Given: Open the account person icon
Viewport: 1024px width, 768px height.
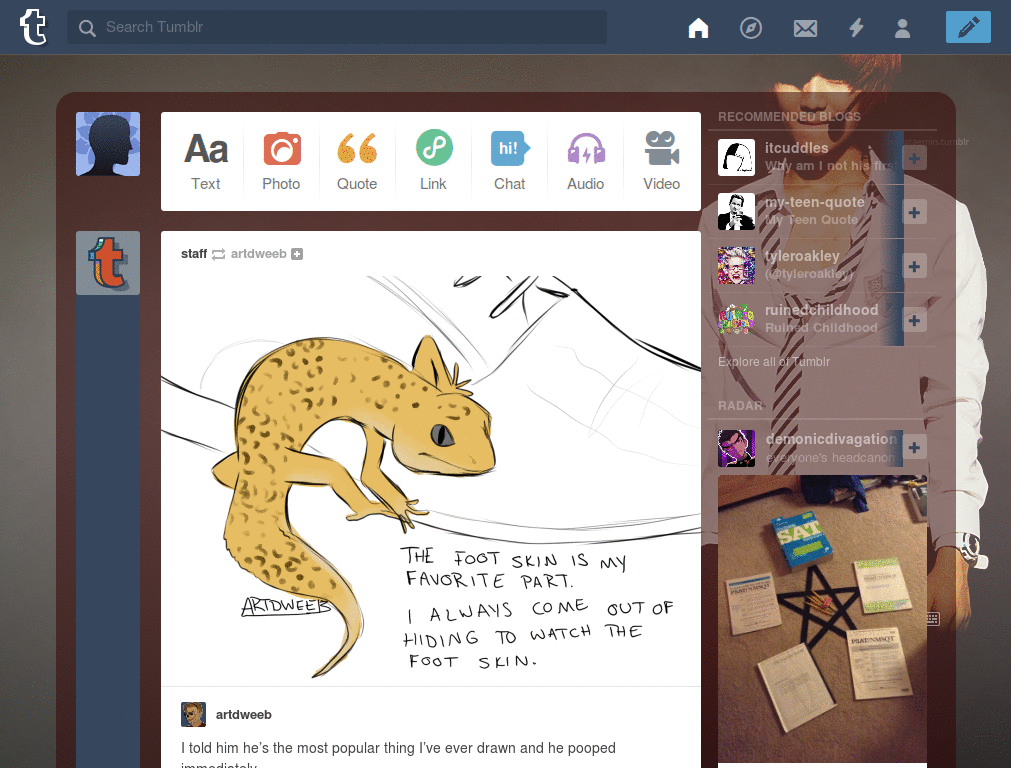Looking at the screenshot, I should [x=903, y=27].
